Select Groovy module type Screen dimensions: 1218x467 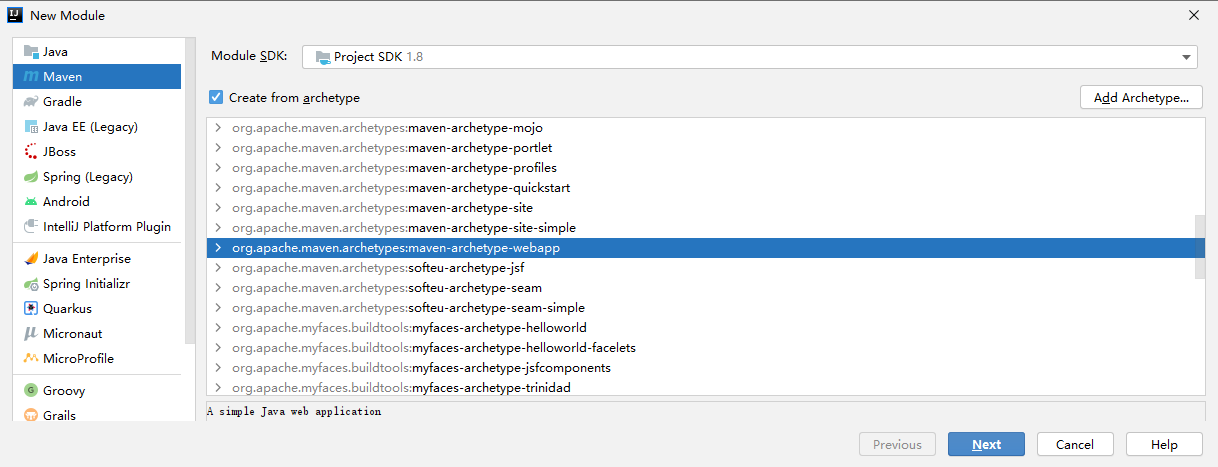coord(97,391)
